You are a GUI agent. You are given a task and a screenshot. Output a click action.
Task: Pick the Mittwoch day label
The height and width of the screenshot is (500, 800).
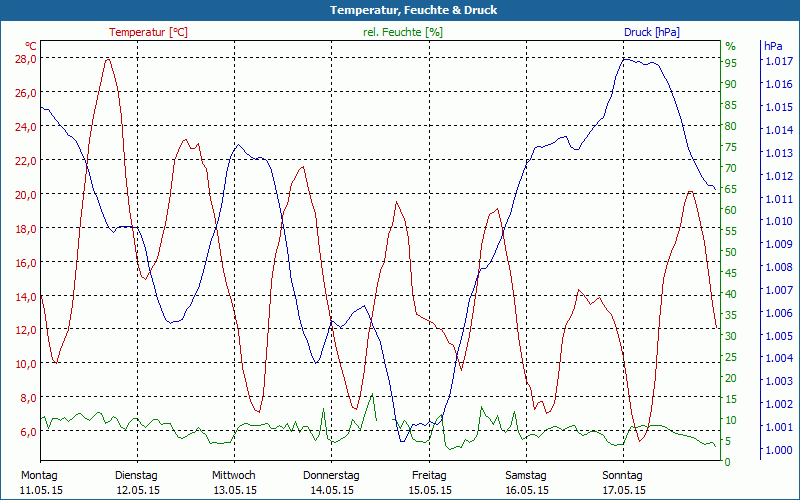(234, 475)
